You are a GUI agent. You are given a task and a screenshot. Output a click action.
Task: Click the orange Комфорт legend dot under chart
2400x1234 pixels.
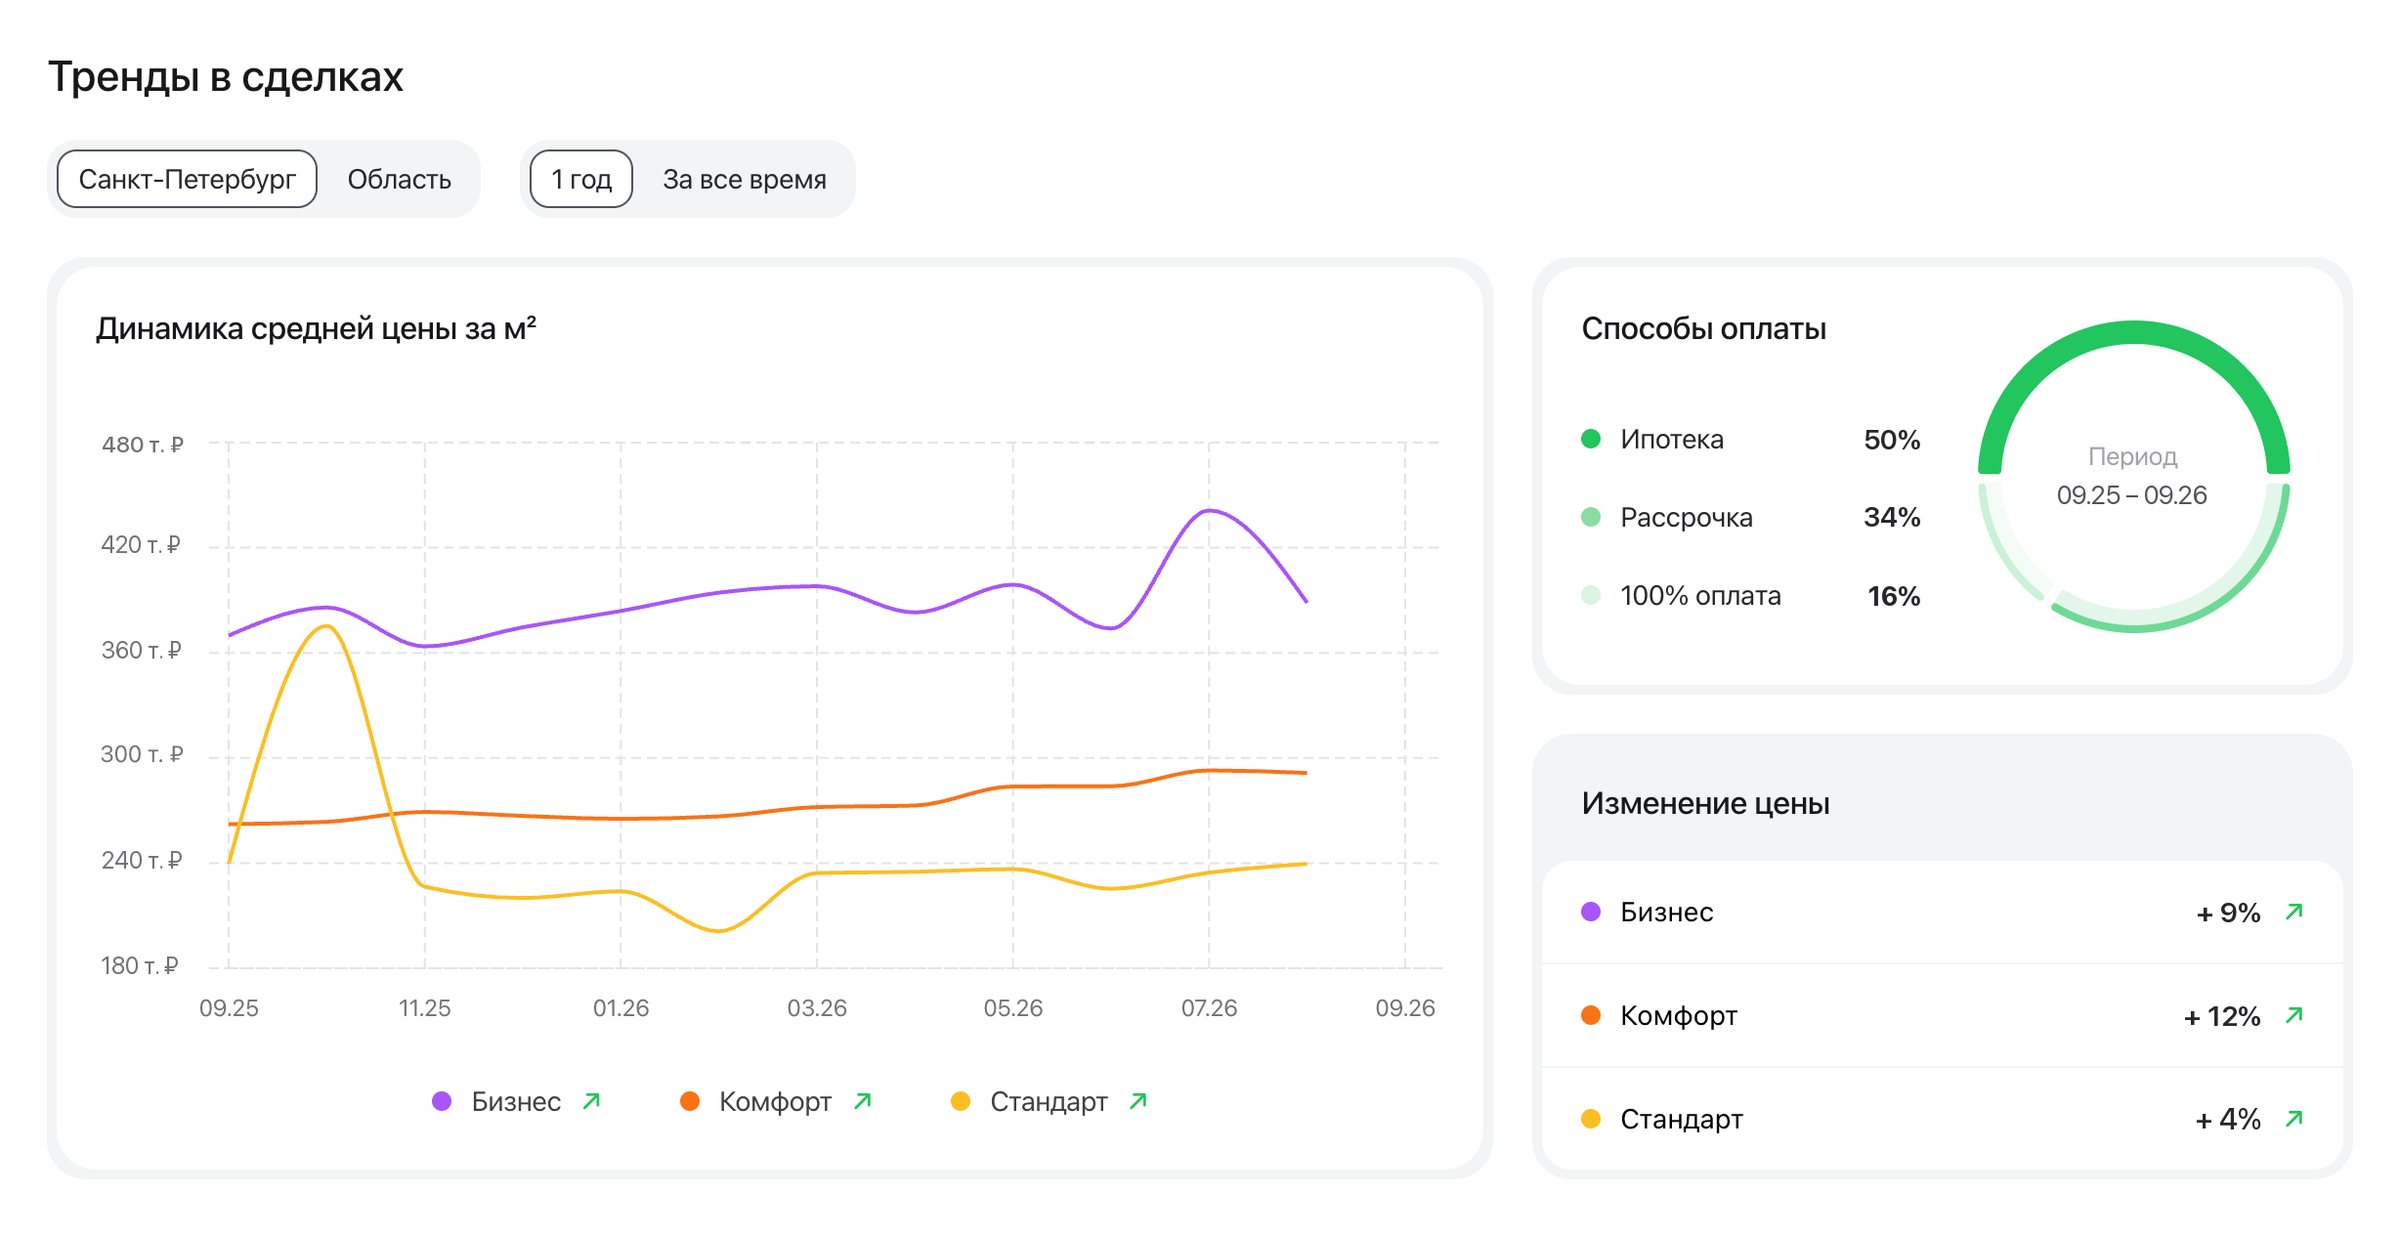click(689, 1101)
